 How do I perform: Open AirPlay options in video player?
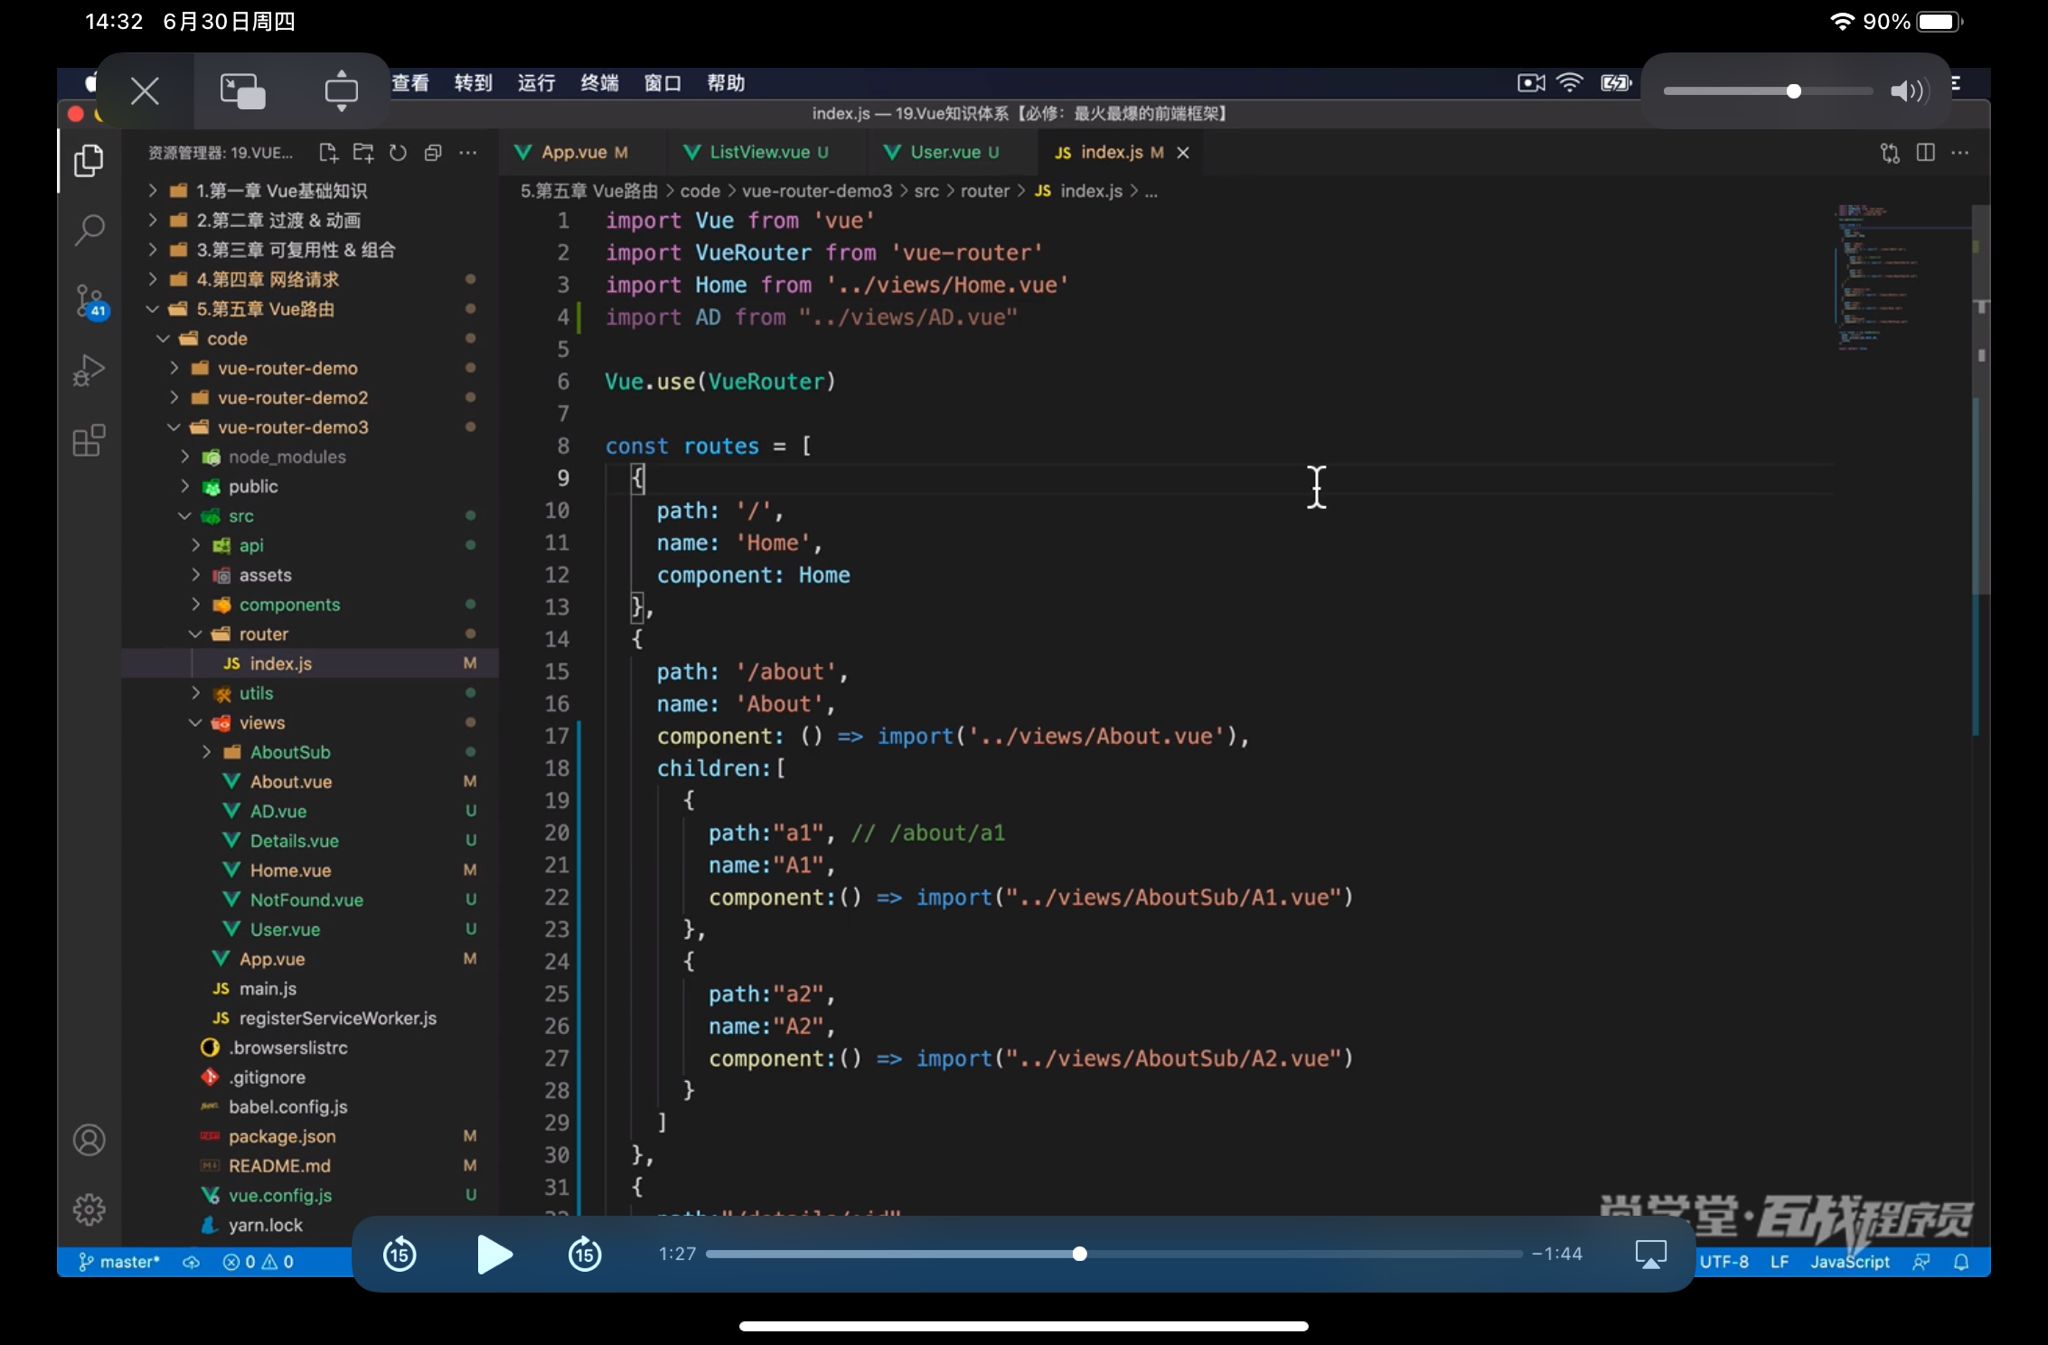pyautogui.click(x=1650, y=1254)
